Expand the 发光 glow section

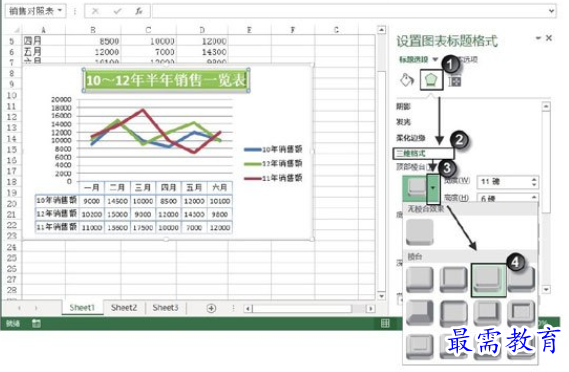(403, 122)
